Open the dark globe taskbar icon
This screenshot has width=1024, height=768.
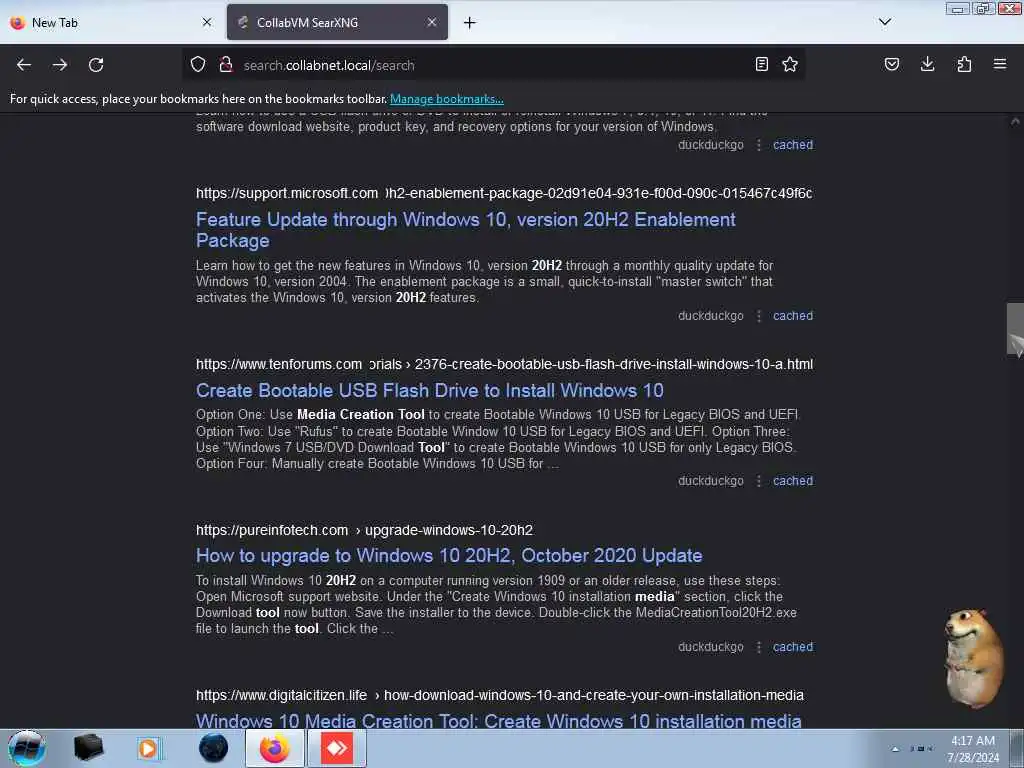[214, 748]
